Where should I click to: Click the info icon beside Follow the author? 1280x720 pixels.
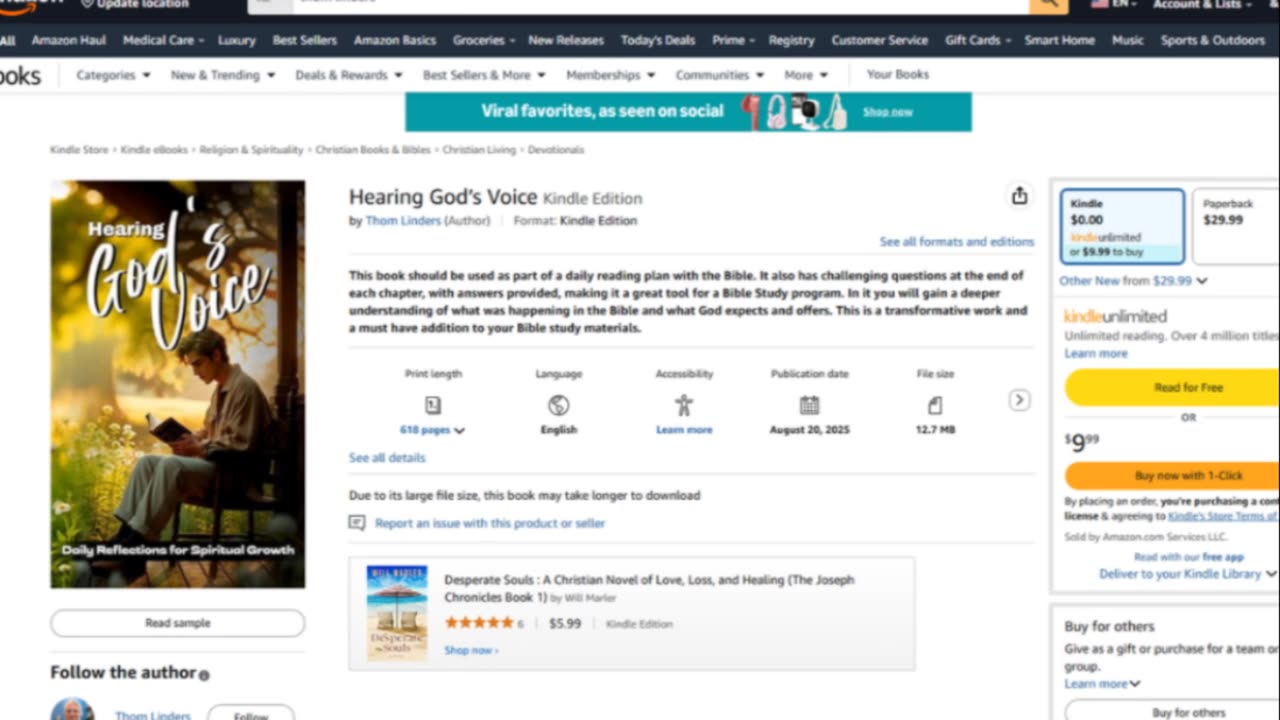pos(204,675)
